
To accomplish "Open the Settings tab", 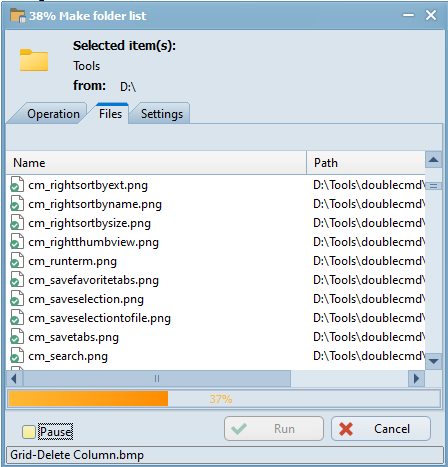I will [x=162, y=114].
